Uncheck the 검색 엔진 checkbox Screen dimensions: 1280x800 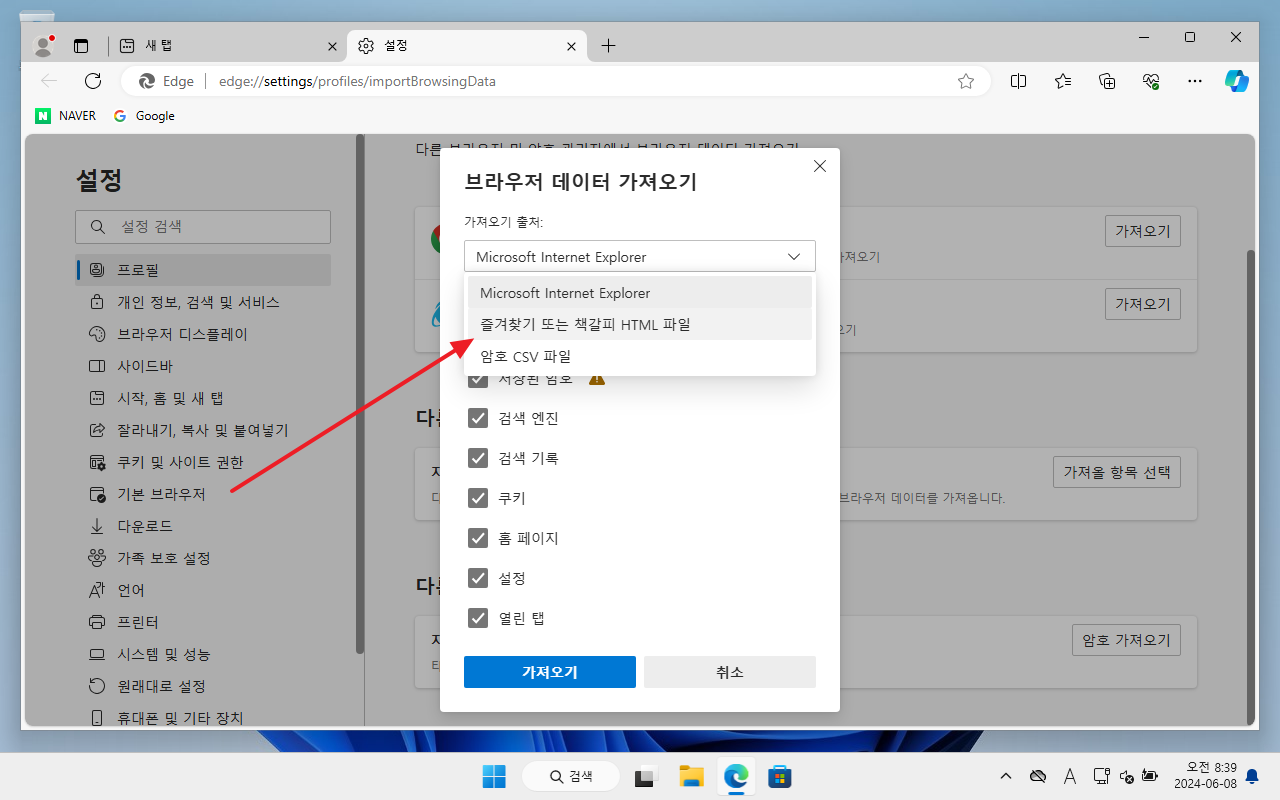point(478,418)
